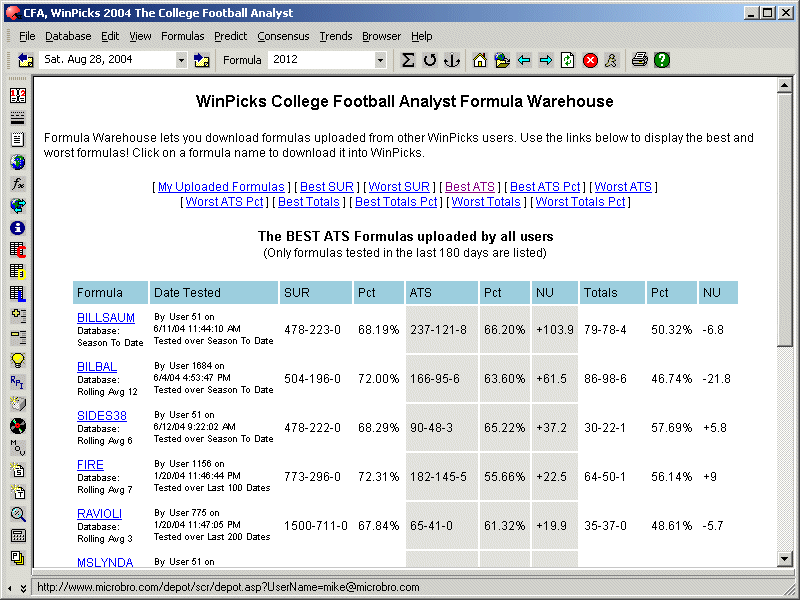Click the Date Tested column header
The width and height of the screenshot is (800, 600).
coord(214,293)
